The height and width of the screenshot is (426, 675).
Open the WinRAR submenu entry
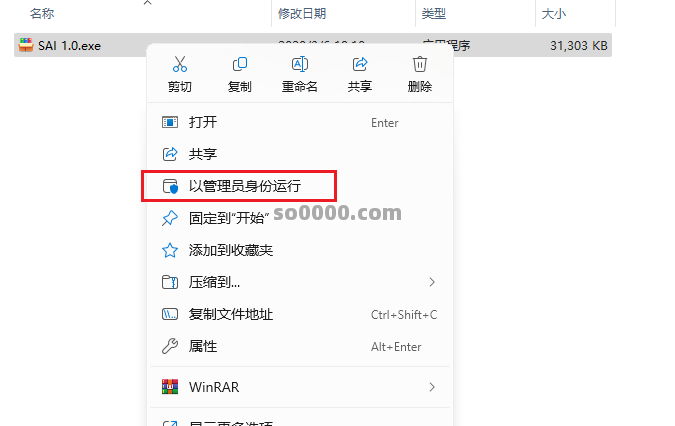(x=300, y=387)
